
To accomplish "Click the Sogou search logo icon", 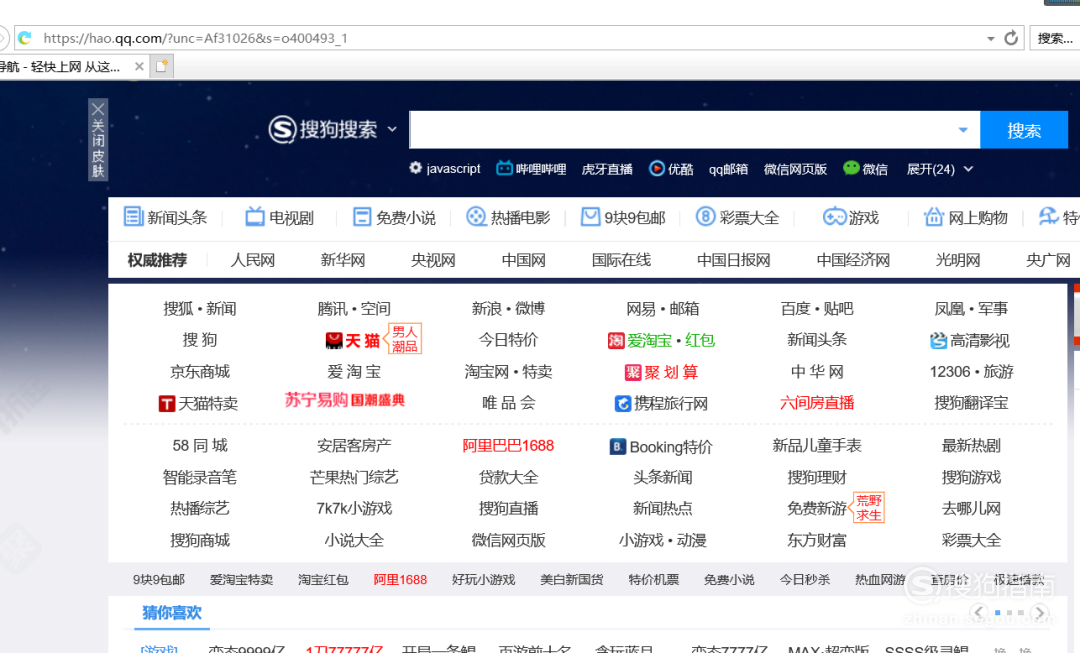I will (x=282, y=129).
